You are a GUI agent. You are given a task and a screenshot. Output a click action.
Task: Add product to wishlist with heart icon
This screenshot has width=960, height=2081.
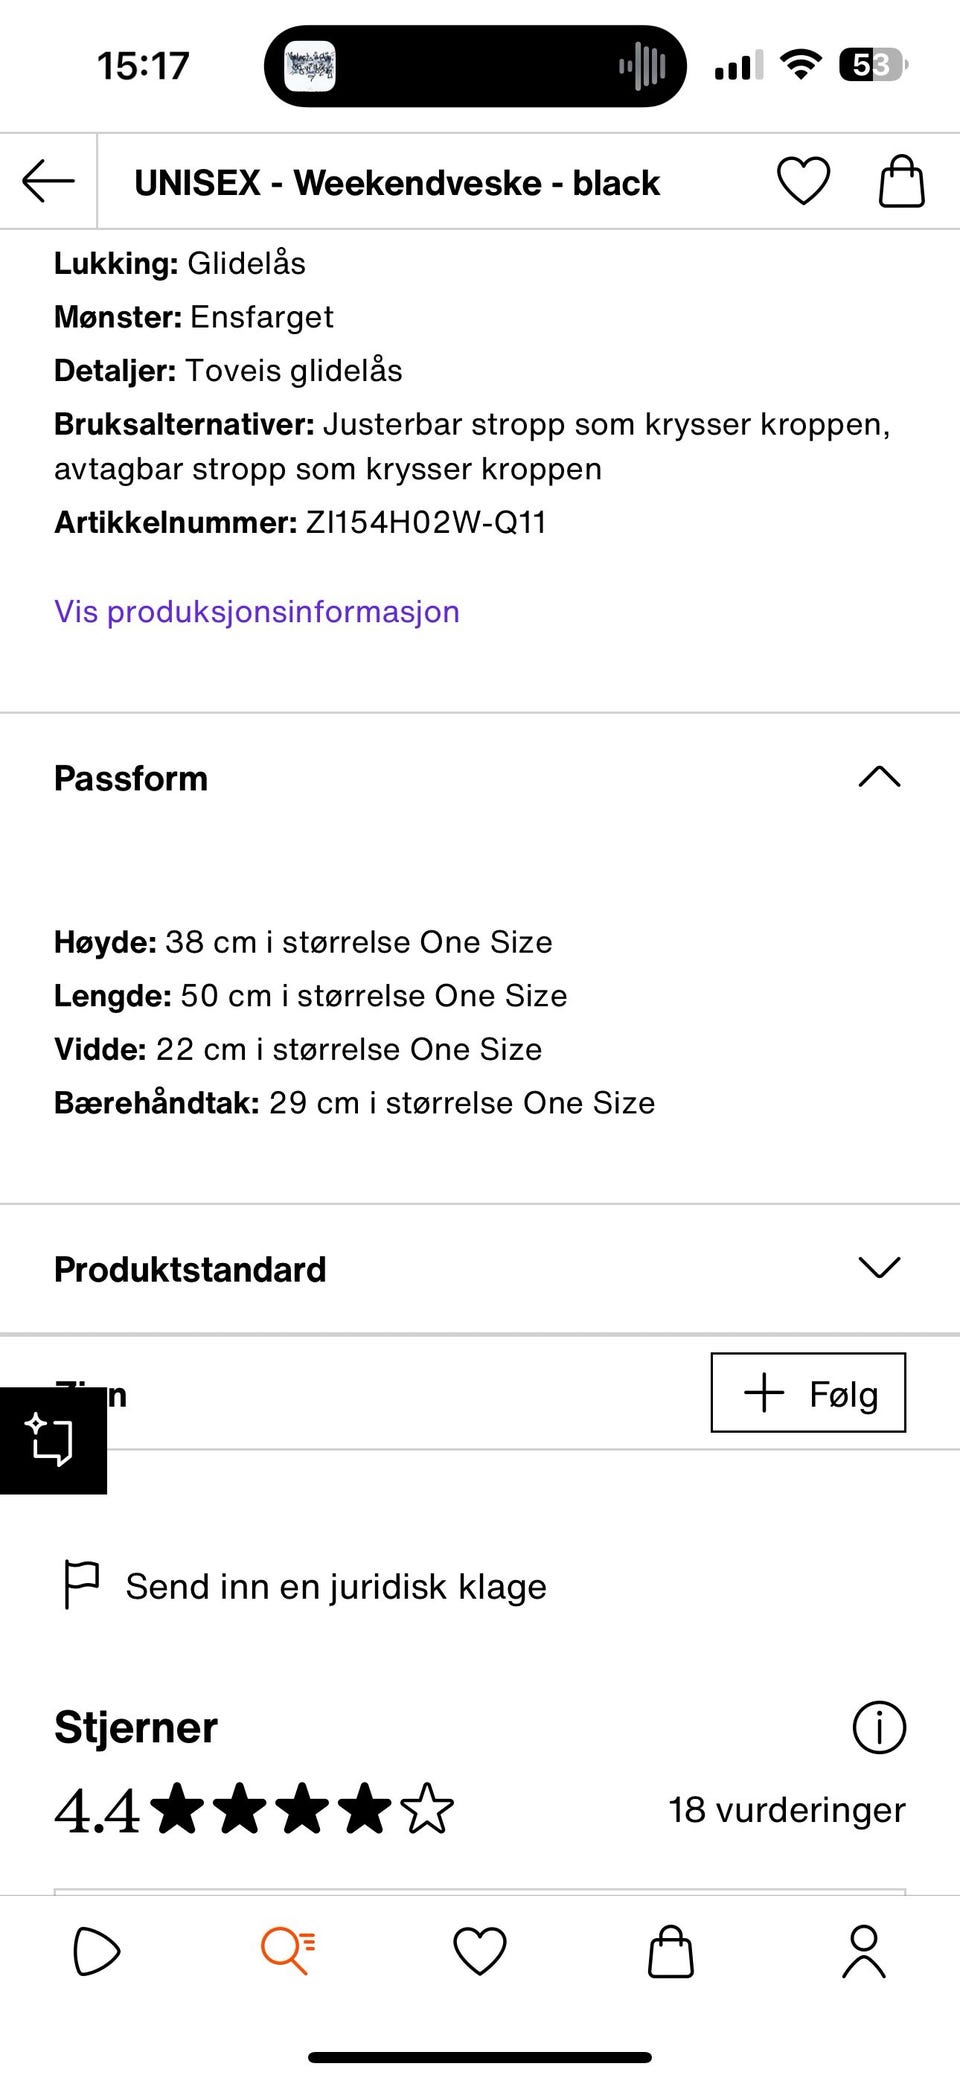coord(803,182)
